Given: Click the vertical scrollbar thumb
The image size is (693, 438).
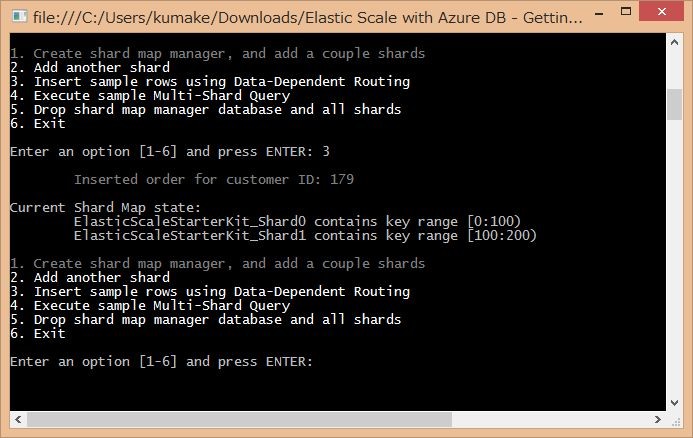Looking at the screenshot, I should pyautogui.click(x=674, y=104).
